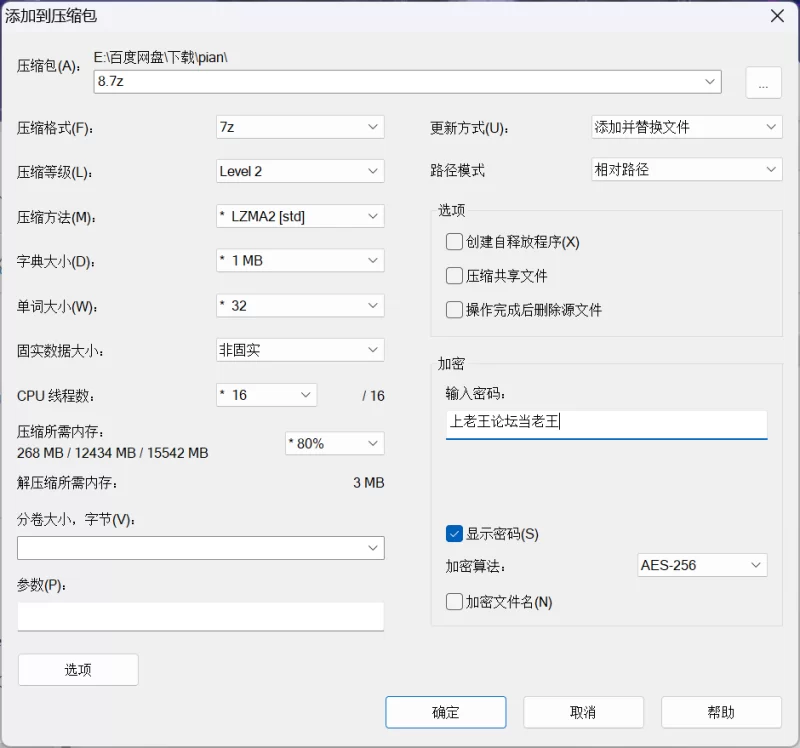Click the 参数 parameters input field
Image resolution: width=800 pixels, height=748 pixels.
pyautogui.click(x=201, y=616)
